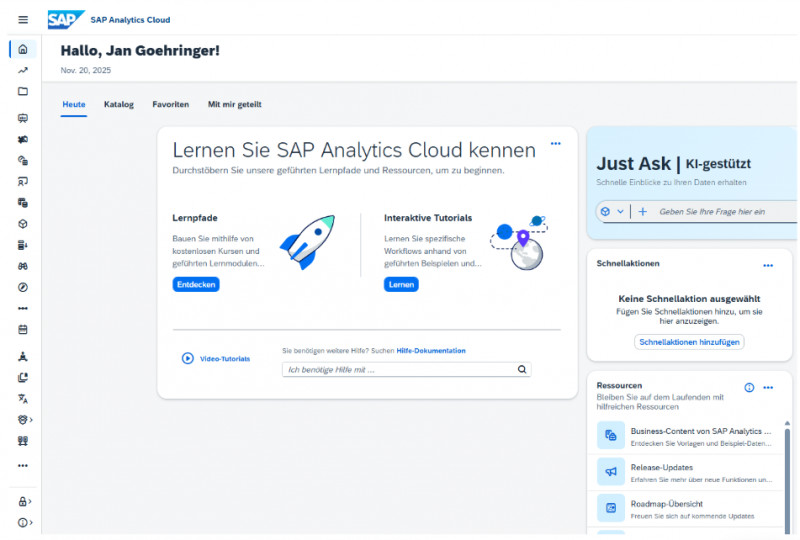
Task: Click the info icon in Ressourcen header
Action: pos(749,387)
